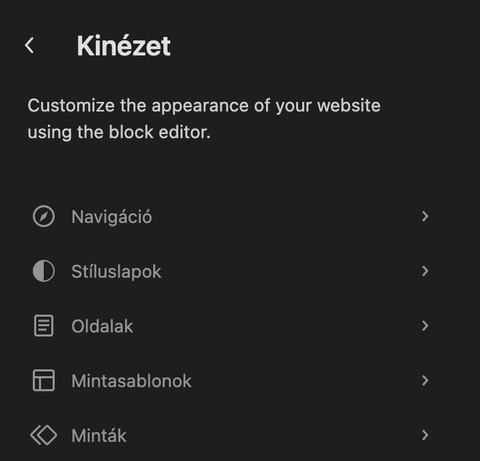The width and height of the screenshot is (480, 461).
Task: Expand the Minták chevron arrow
Action: point(425,435)
